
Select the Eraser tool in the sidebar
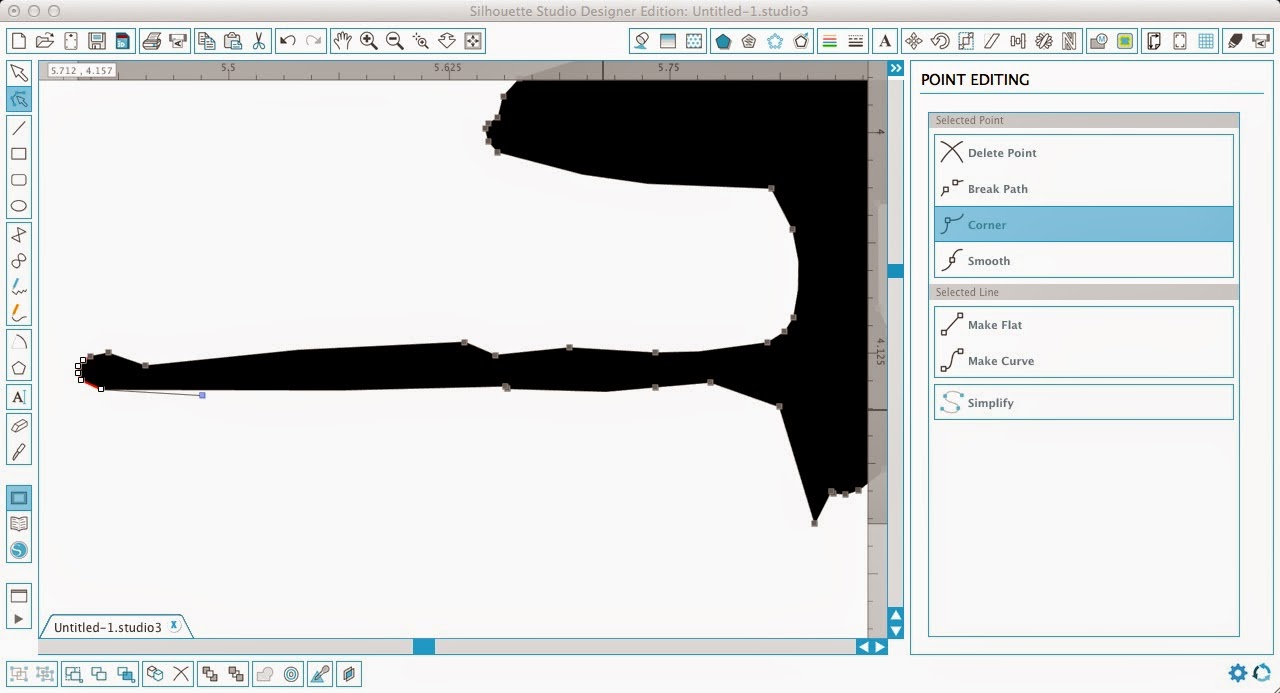(x=19, y=425)
